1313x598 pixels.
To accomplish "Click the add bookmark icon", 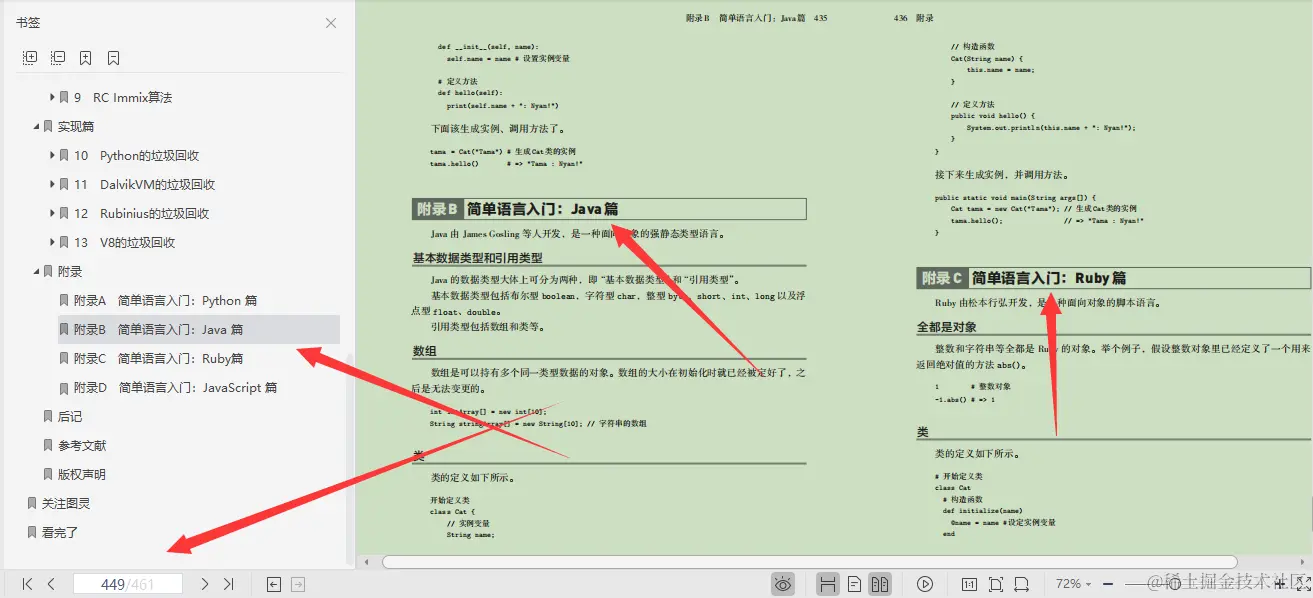I will pos(85,57).
